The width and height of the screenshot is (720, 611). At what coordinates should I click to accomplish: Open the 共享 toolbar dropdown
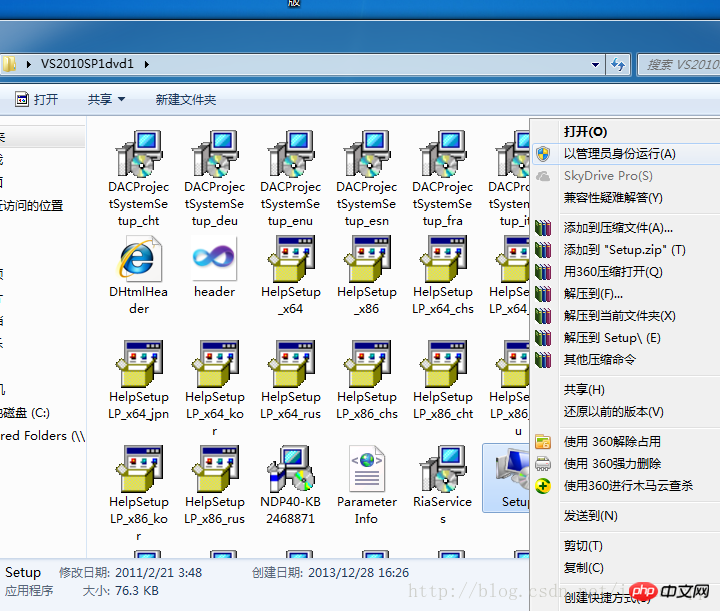point(106,99)
